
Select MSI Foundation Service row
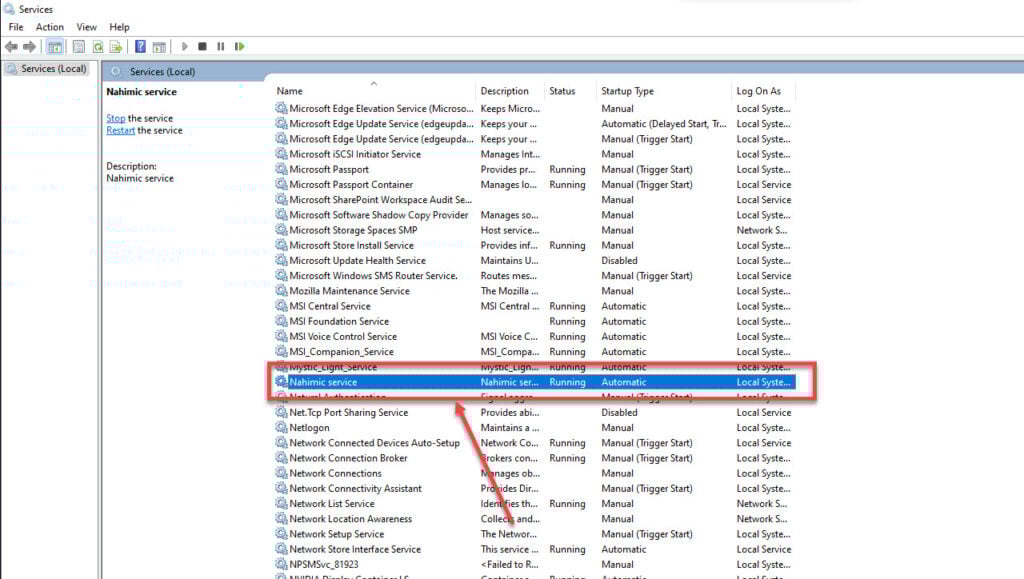pos(534,321)
